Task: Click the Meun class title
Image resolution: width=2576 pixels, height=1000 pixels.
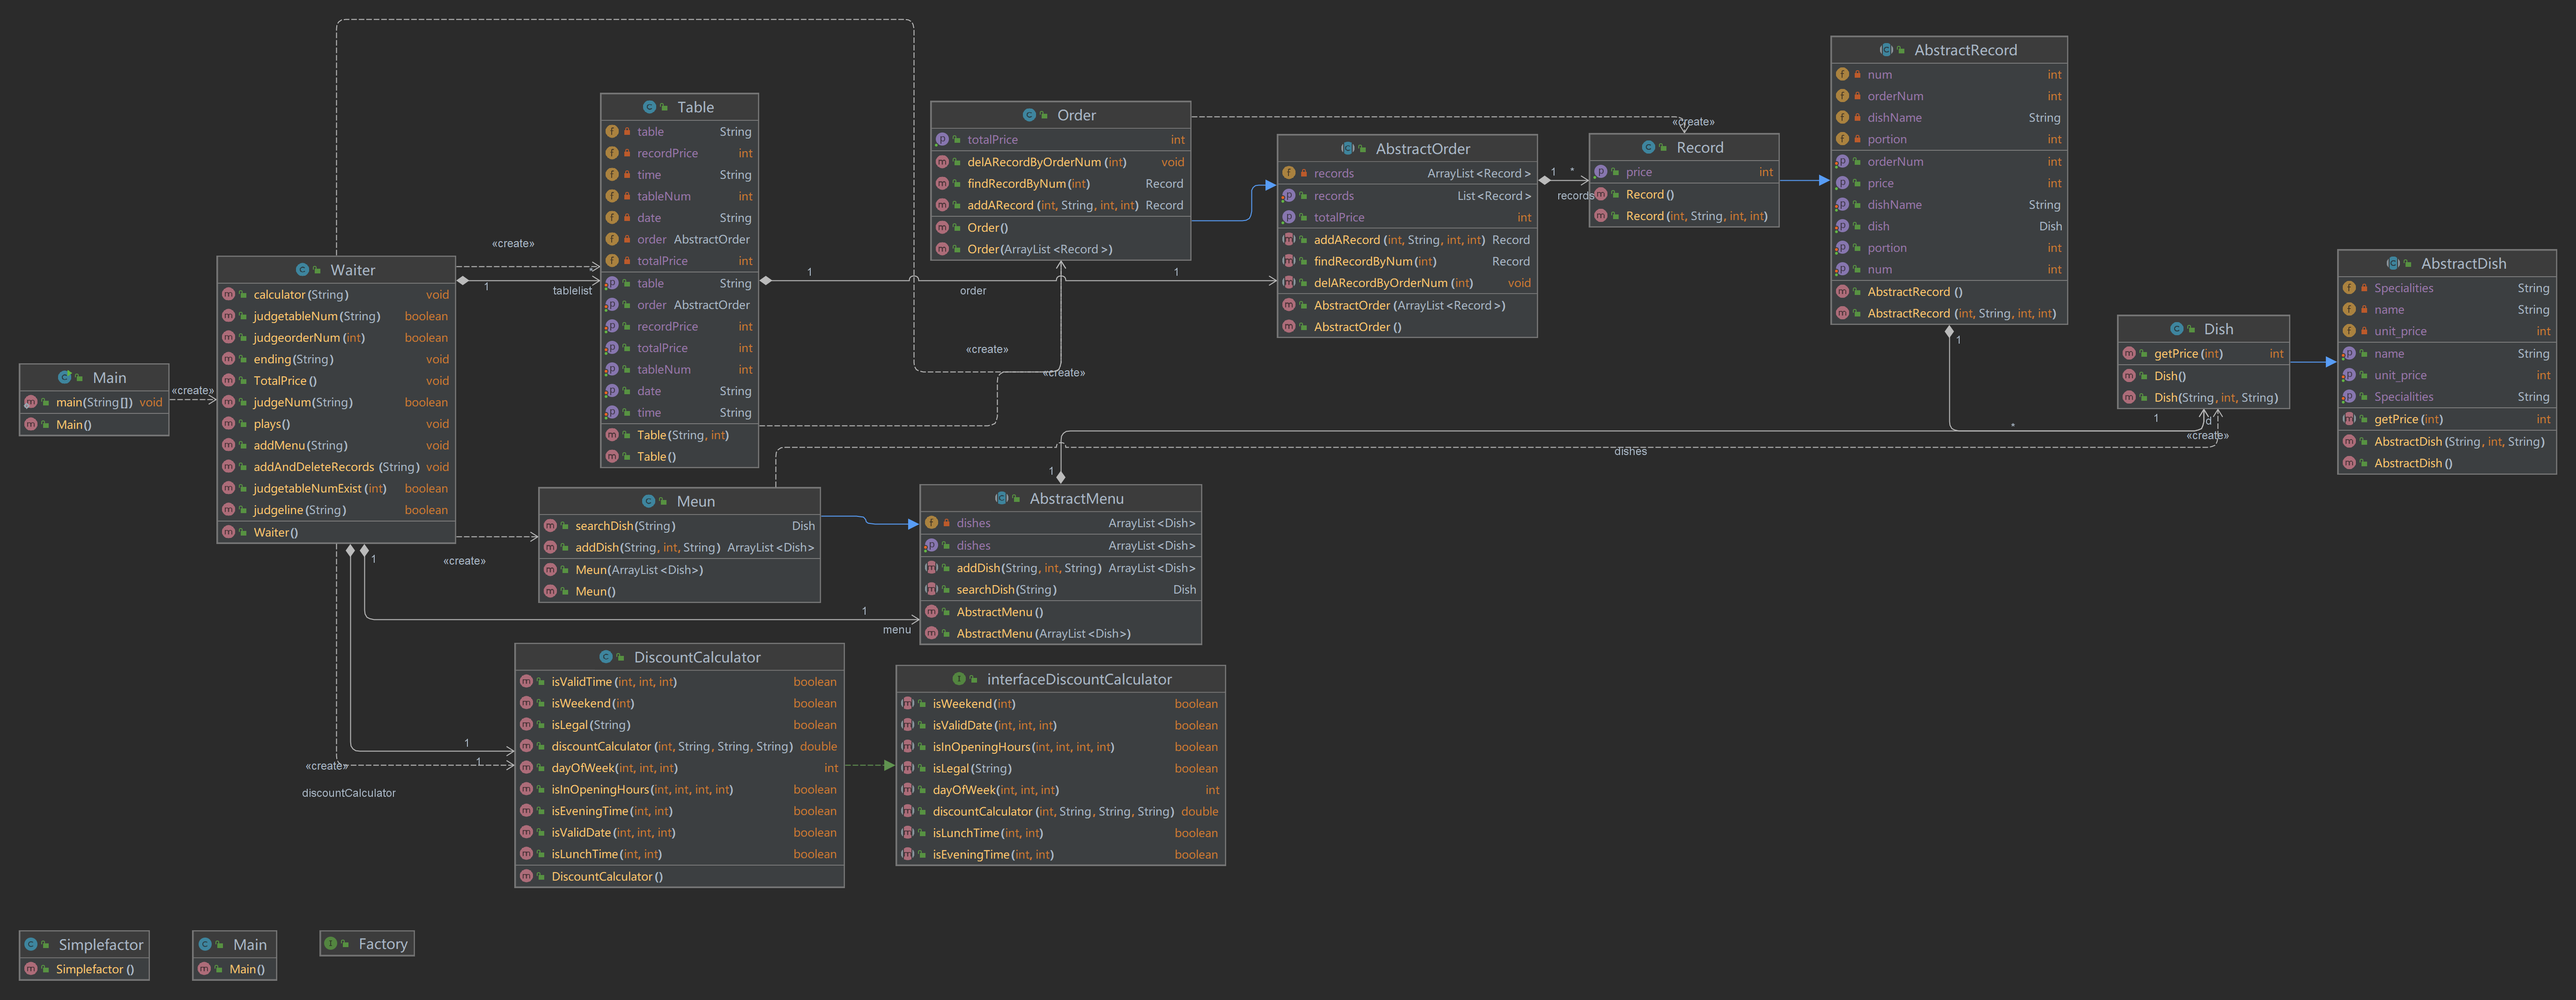Action: pyautogui.click(x=695, y=501)
